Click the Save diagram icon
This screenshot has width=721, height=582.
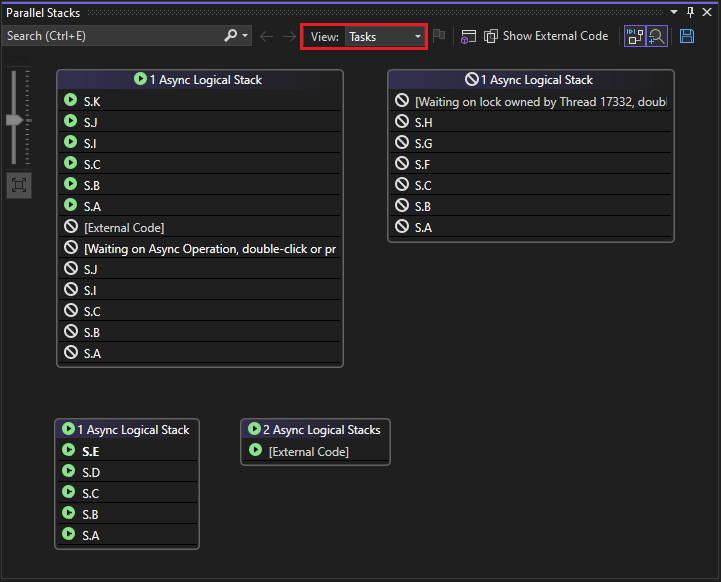[687, 36]
